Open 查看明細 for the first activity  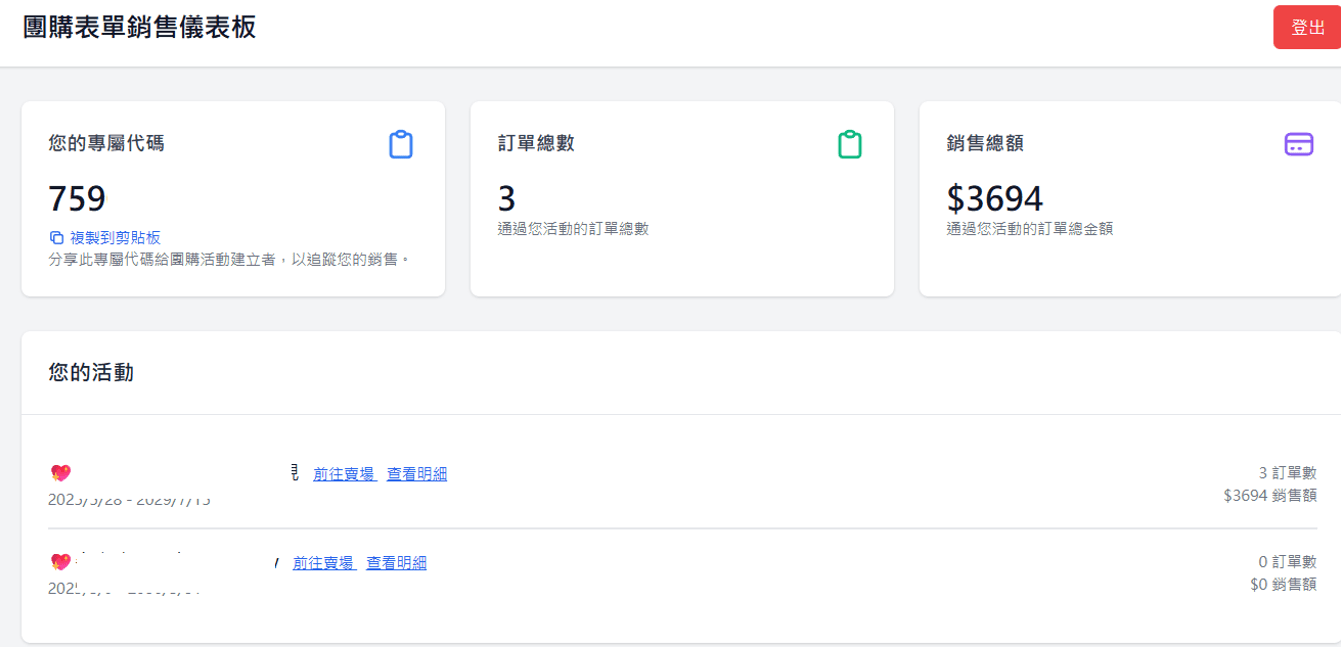point(417,474)
